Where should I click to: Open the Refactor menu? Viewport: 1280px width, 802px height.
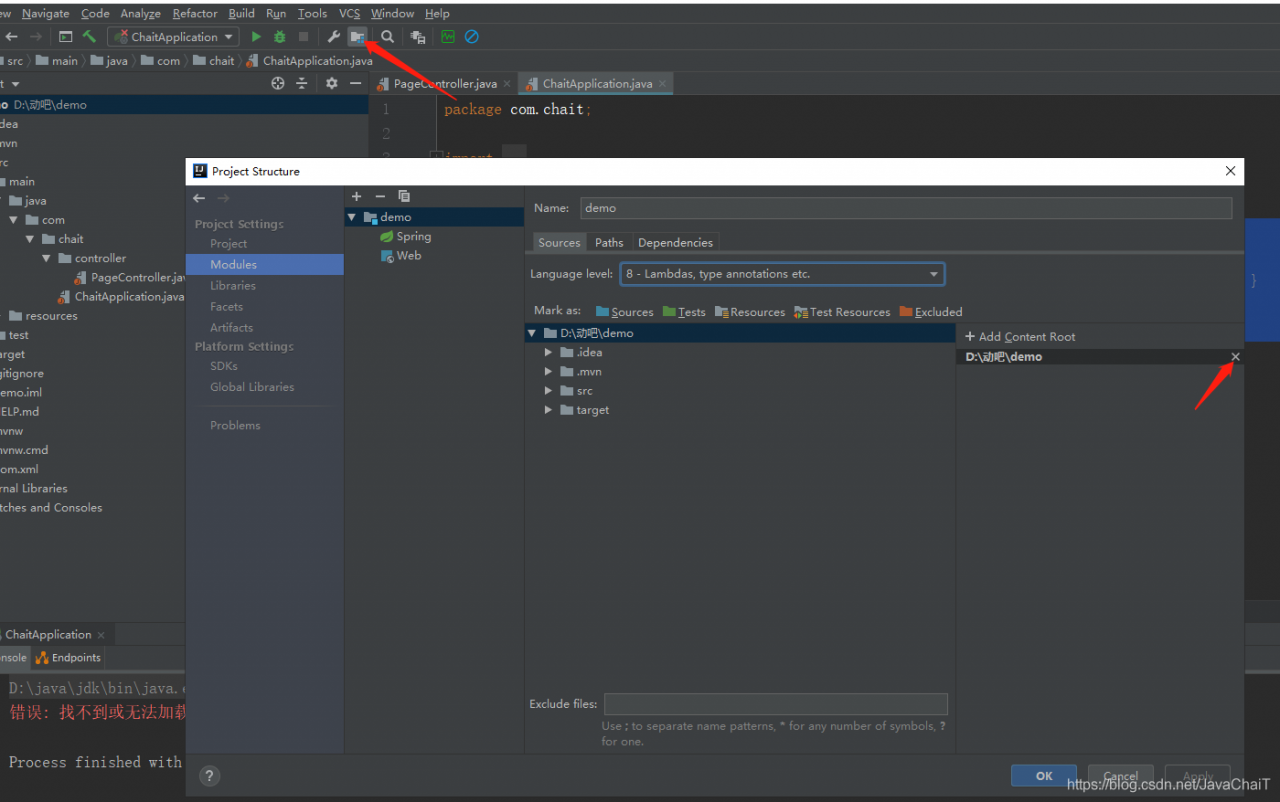point(195,13)
